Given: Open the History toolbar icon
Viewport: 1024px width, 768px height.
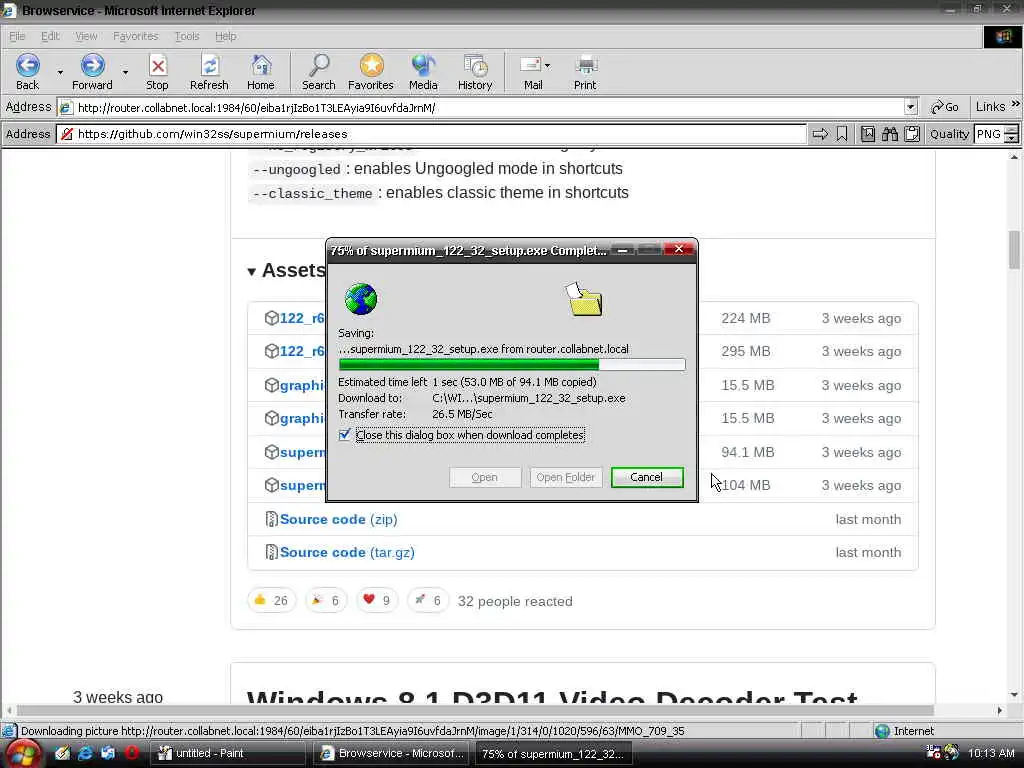Looking at the screenshot, I should (475, 66).
